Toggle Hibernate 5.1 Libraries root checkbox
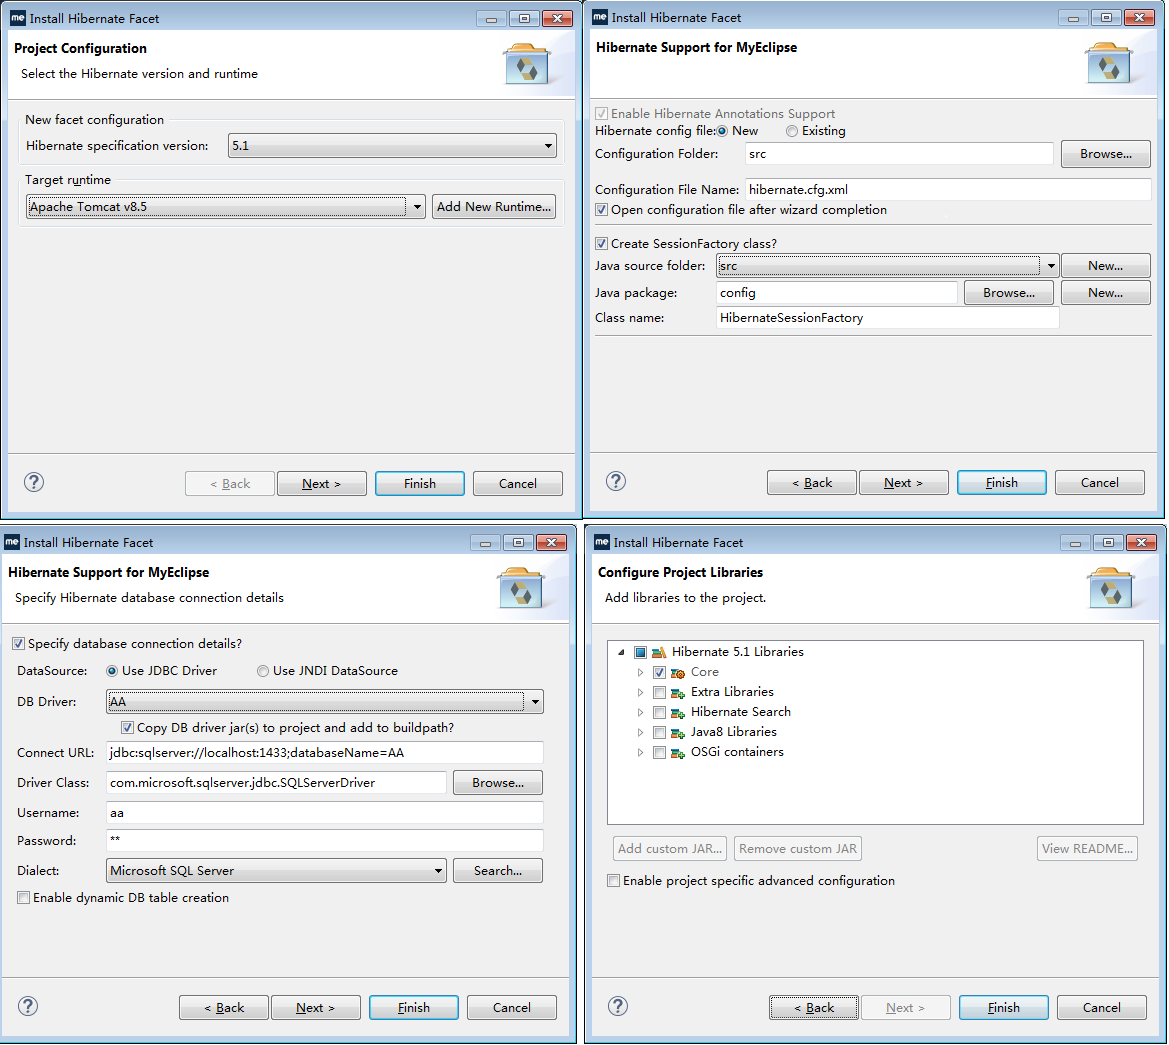Image resolution: width=1169 pixels, height=1045 pixels. (640, 652)
